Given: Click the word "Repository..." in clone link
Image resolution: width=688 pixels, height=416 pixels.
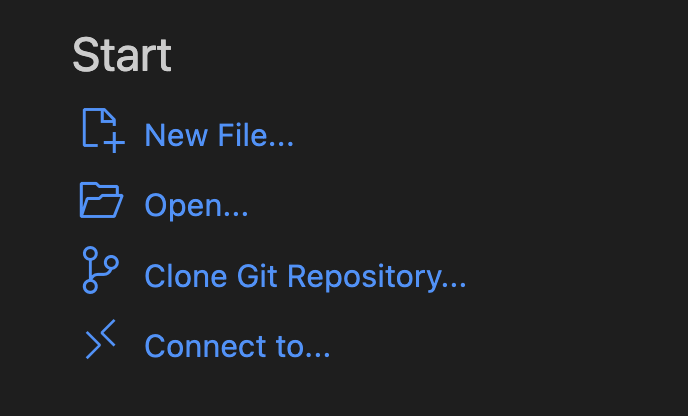Looking at the screenshot, I should 377,277.
